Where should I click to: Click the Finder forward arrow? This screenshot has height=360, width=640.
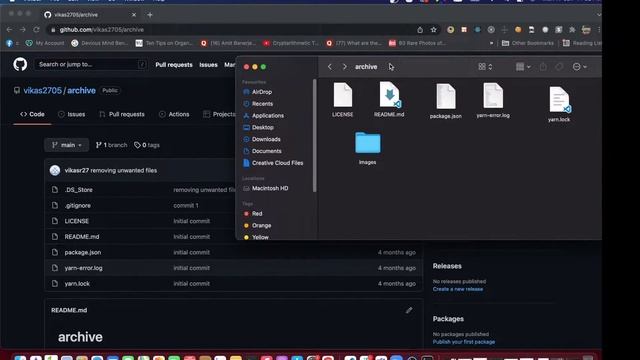coord(344,67)
